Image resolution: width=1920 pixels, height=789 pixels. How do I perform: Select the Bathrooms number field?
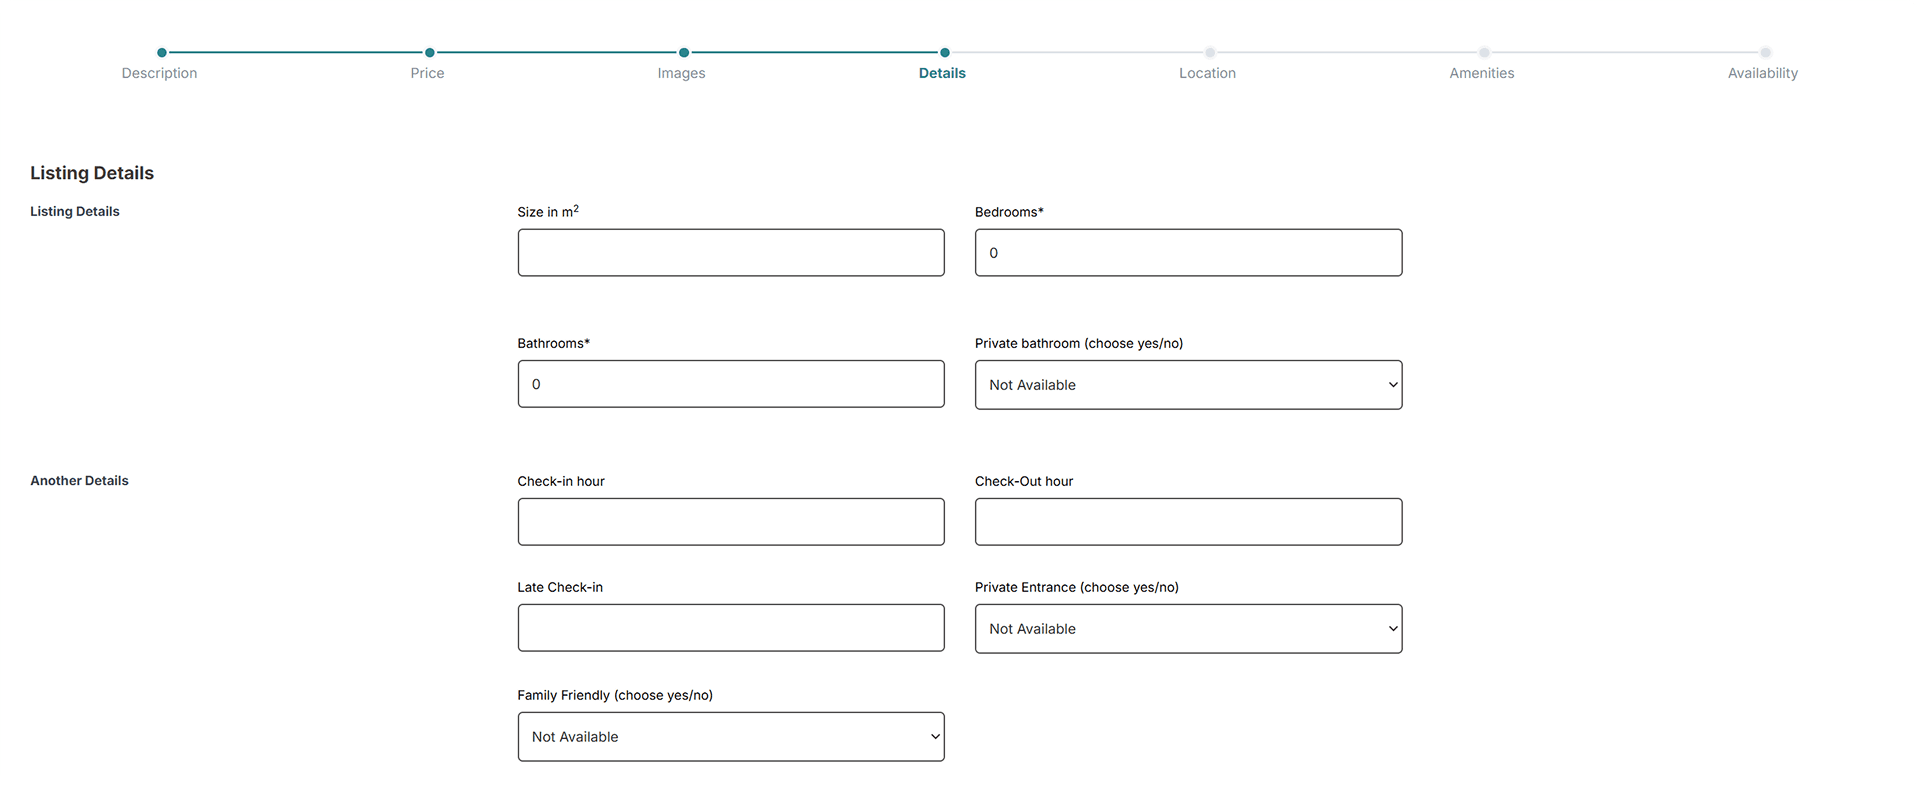click(730, 384)
